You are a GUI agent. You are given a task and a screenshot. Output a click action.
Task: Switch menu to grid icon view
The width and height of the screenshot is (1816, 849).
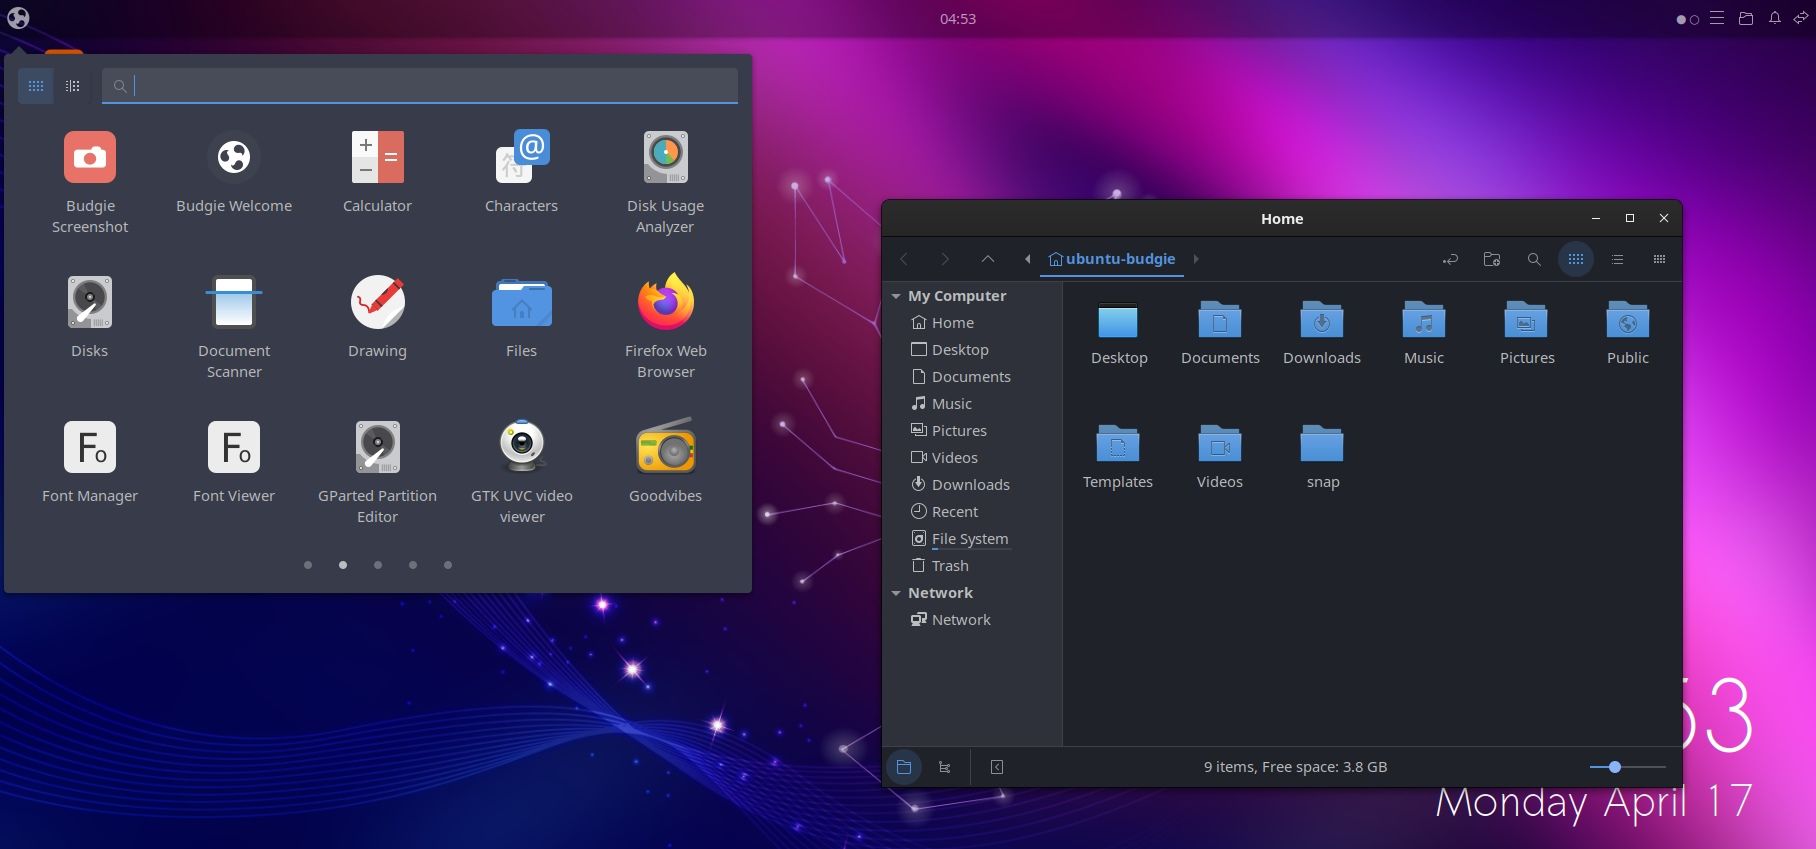pyautogui.click(x=36, y=86)
